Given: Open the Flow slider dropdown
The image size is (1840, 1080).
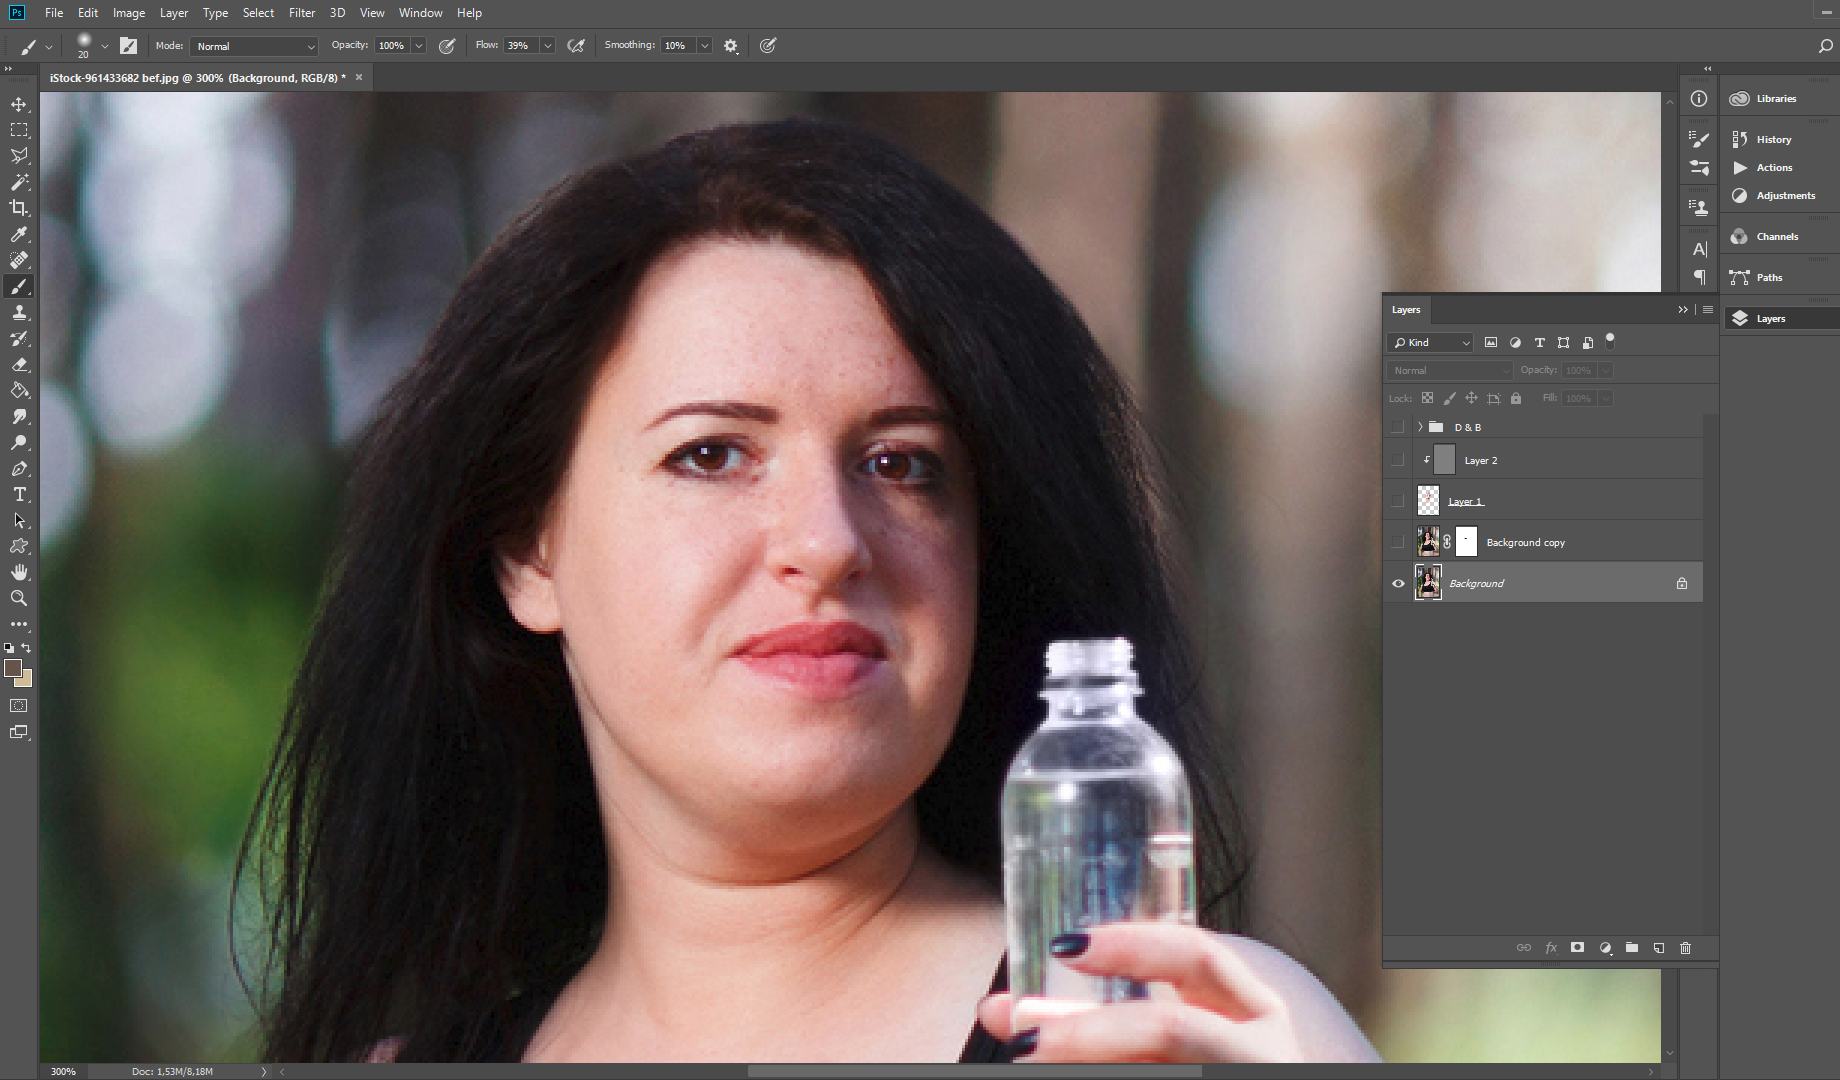Looking at the screenshot, I should (x=547, y=46).
